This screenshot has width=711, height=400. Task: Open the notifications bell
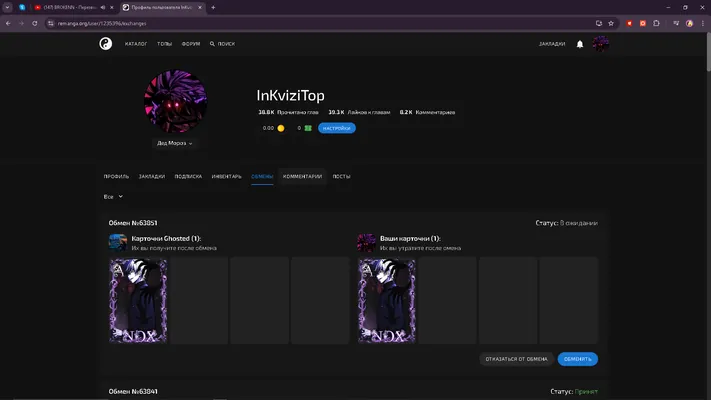tap(580, 44)
